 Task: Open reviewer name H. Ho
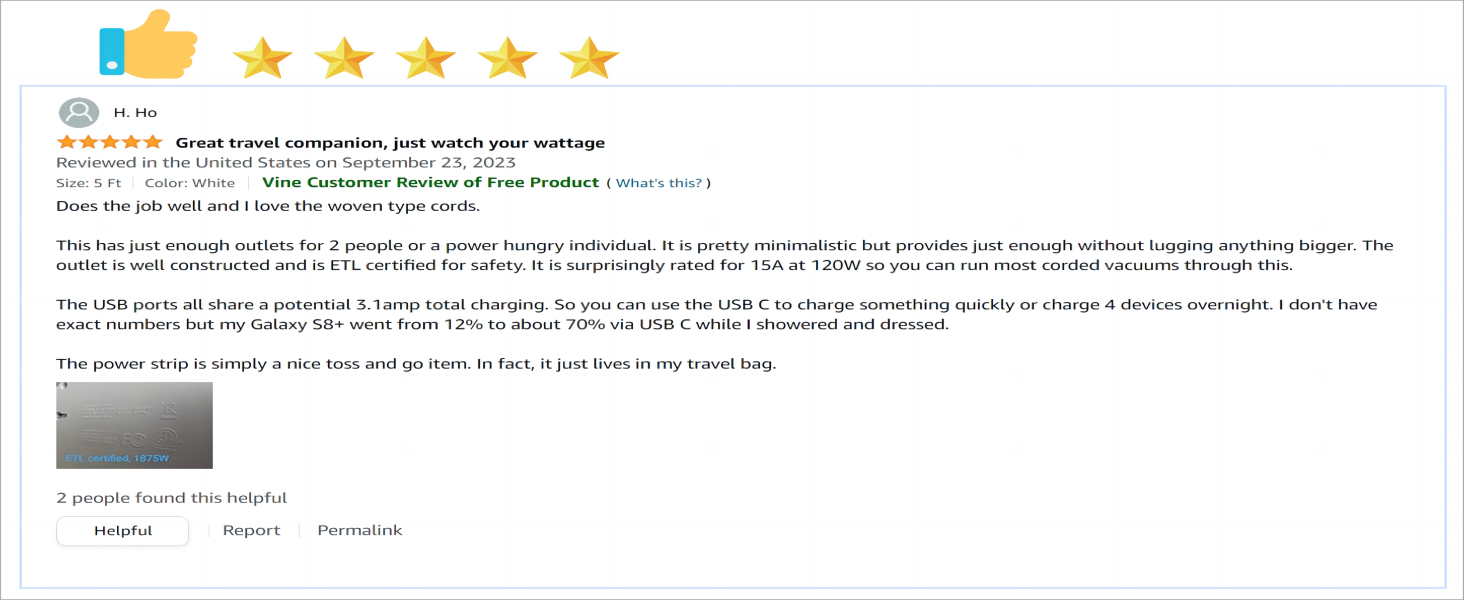pos(135,113)
